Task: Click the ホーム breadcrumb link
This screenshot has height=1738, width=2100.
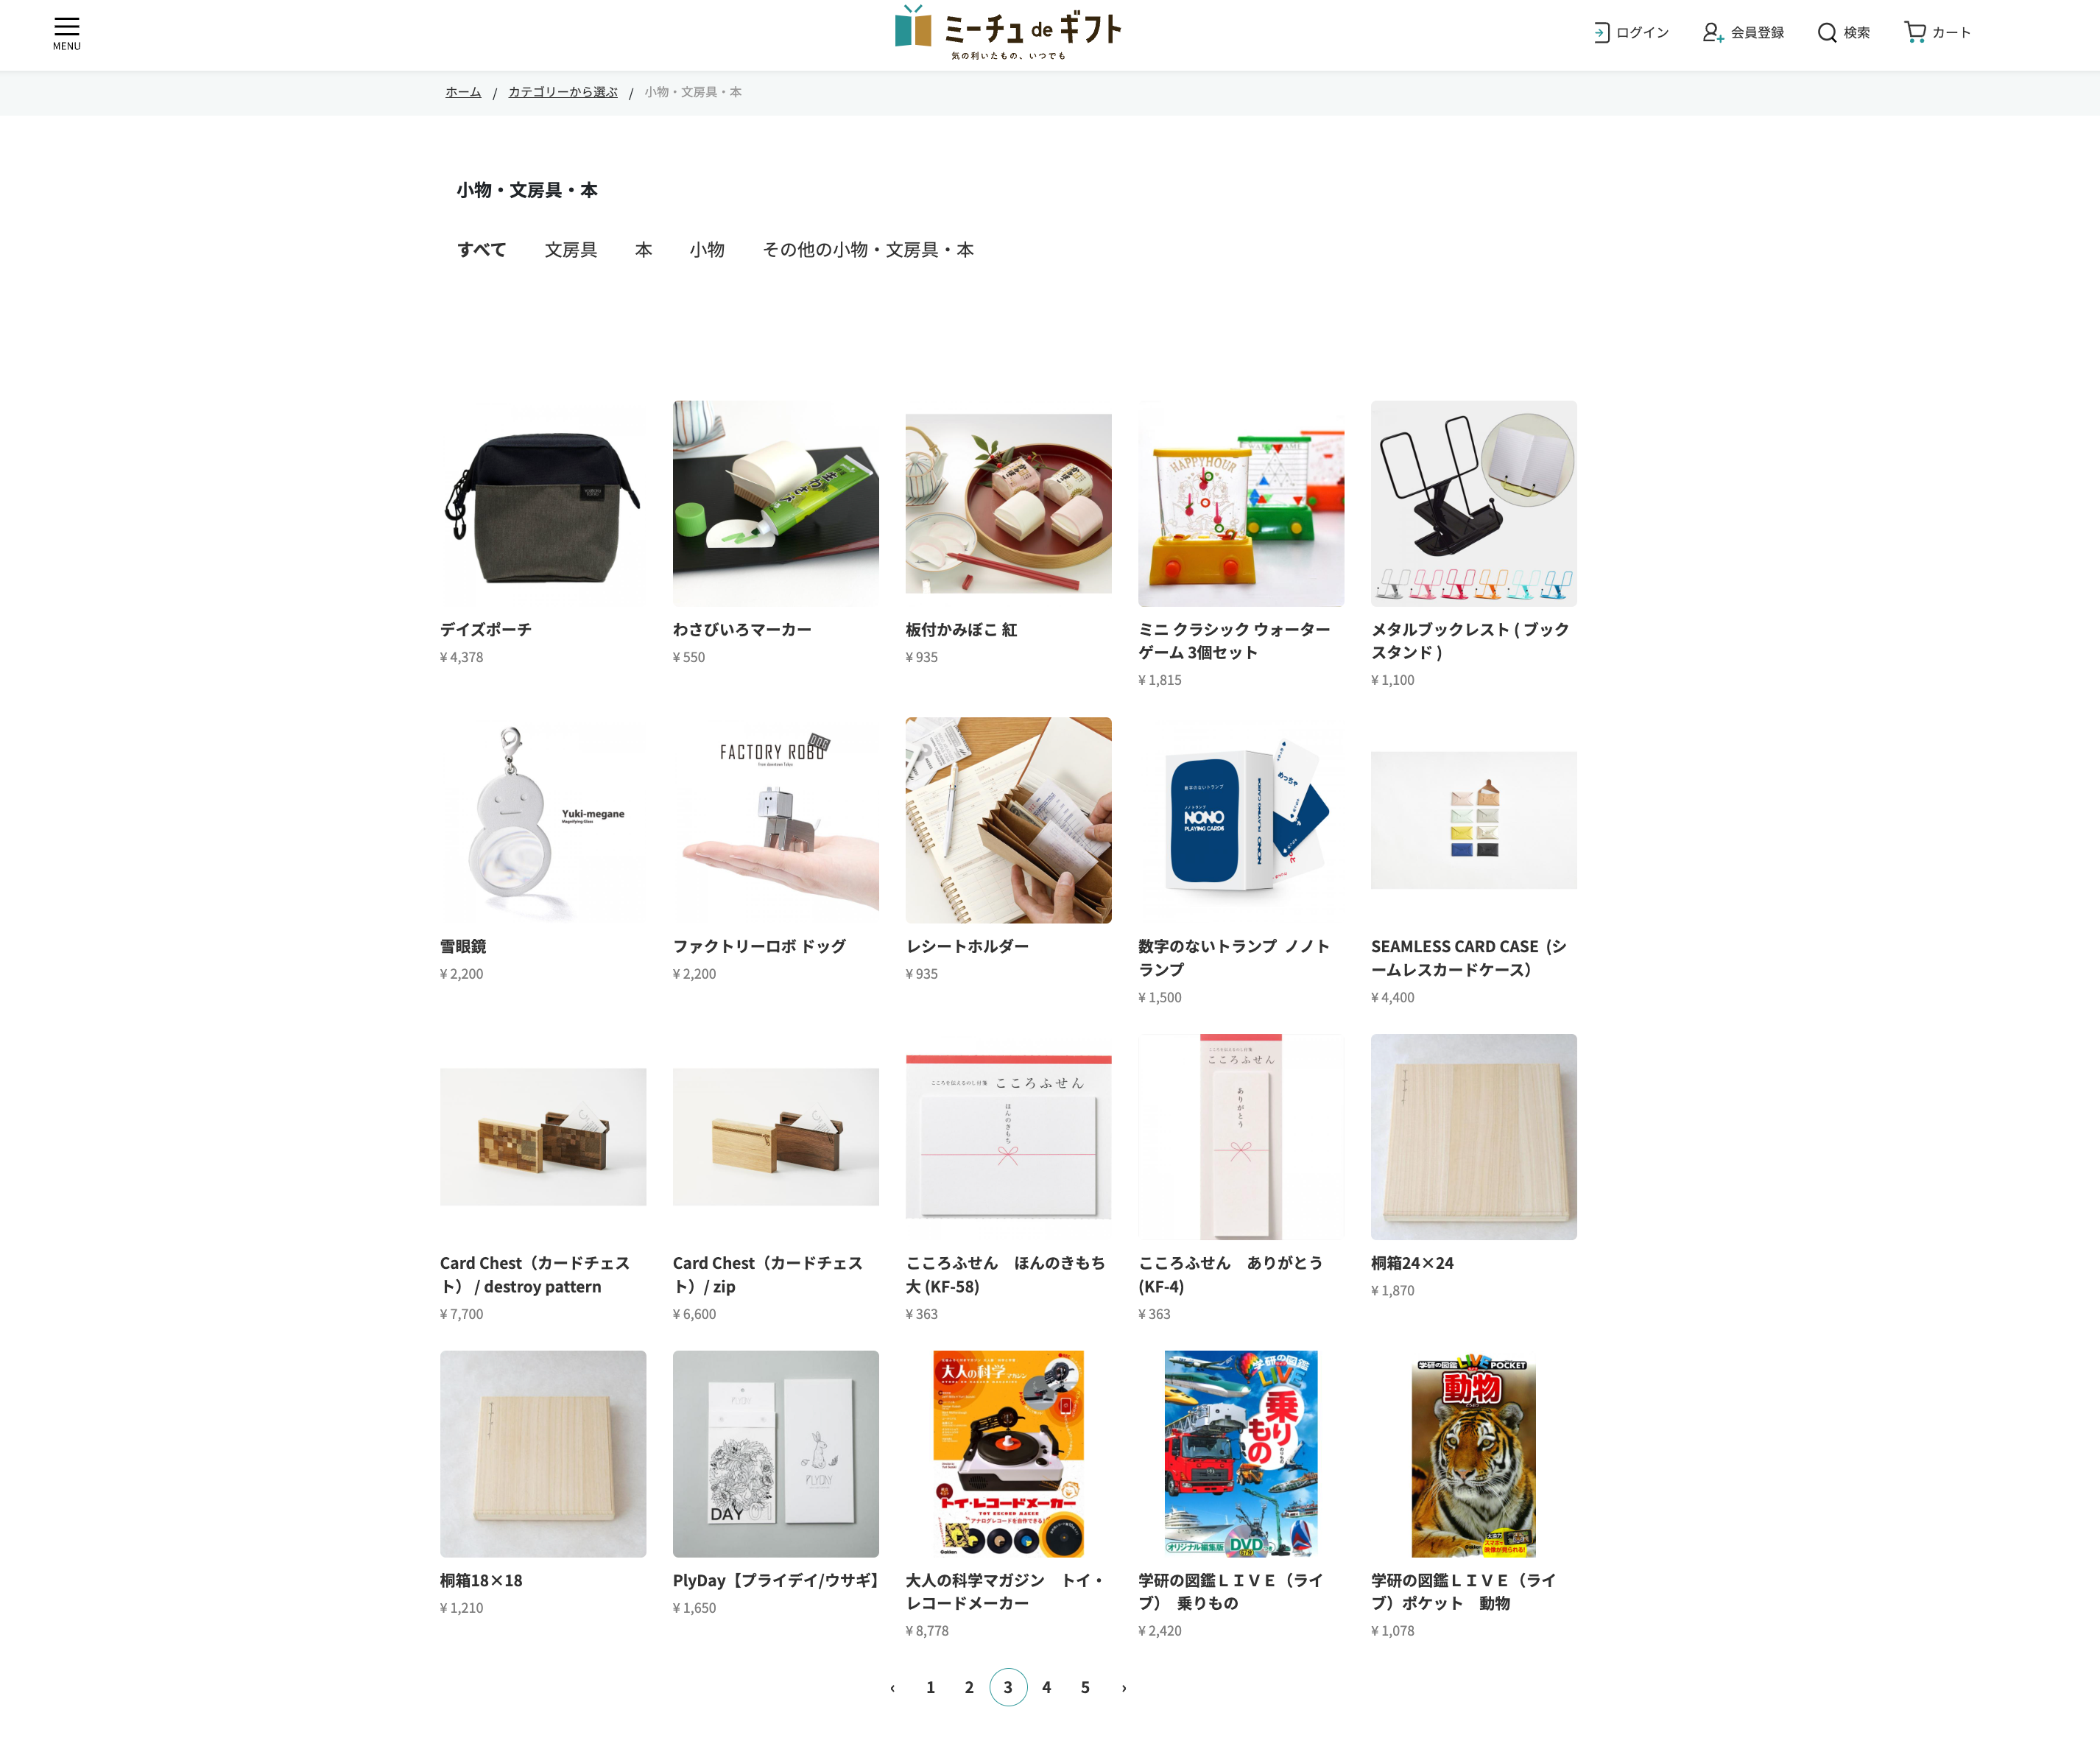Action: tap(463, 92)
